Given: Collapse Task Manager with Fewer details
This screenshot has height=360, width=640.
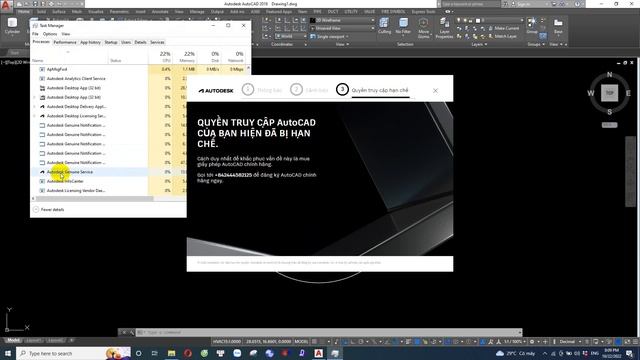Looking at the screenshot, I should (49, 209).
